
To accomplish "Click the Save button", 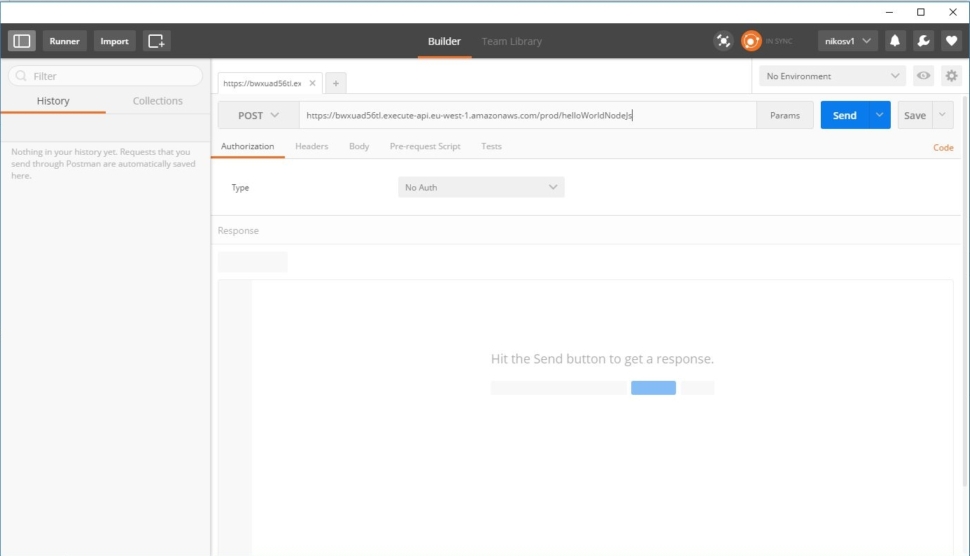I will pyautogui.click(x=915, y=115).
